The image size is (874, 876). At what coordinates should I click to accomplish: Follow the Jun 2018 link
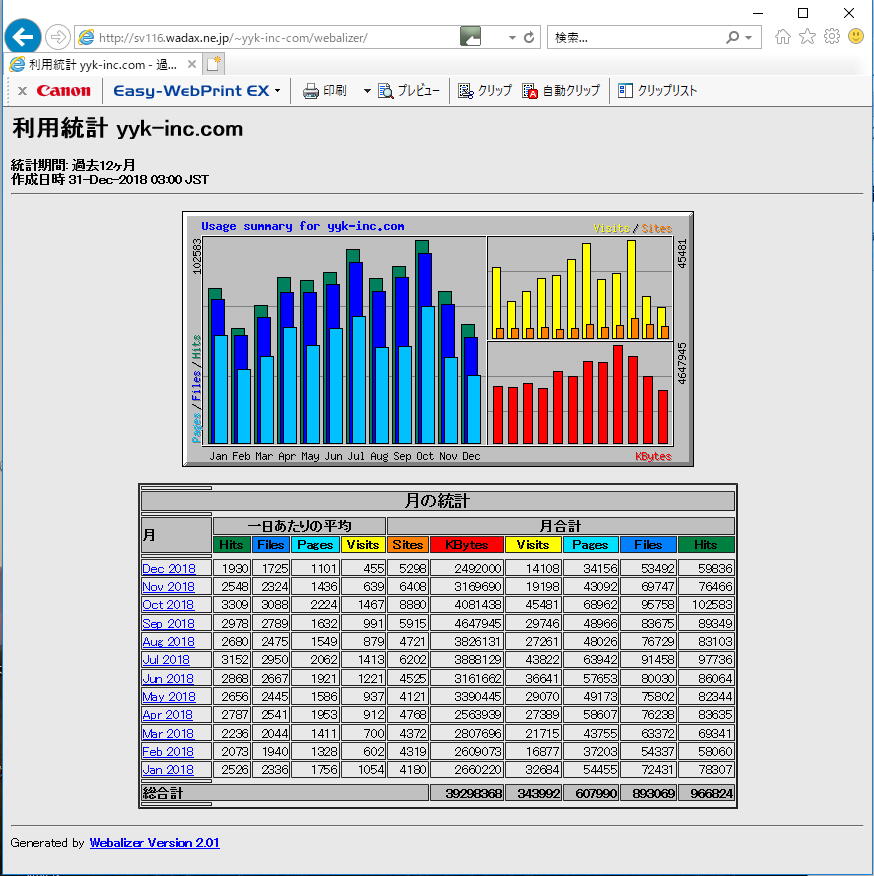(168, 678)
